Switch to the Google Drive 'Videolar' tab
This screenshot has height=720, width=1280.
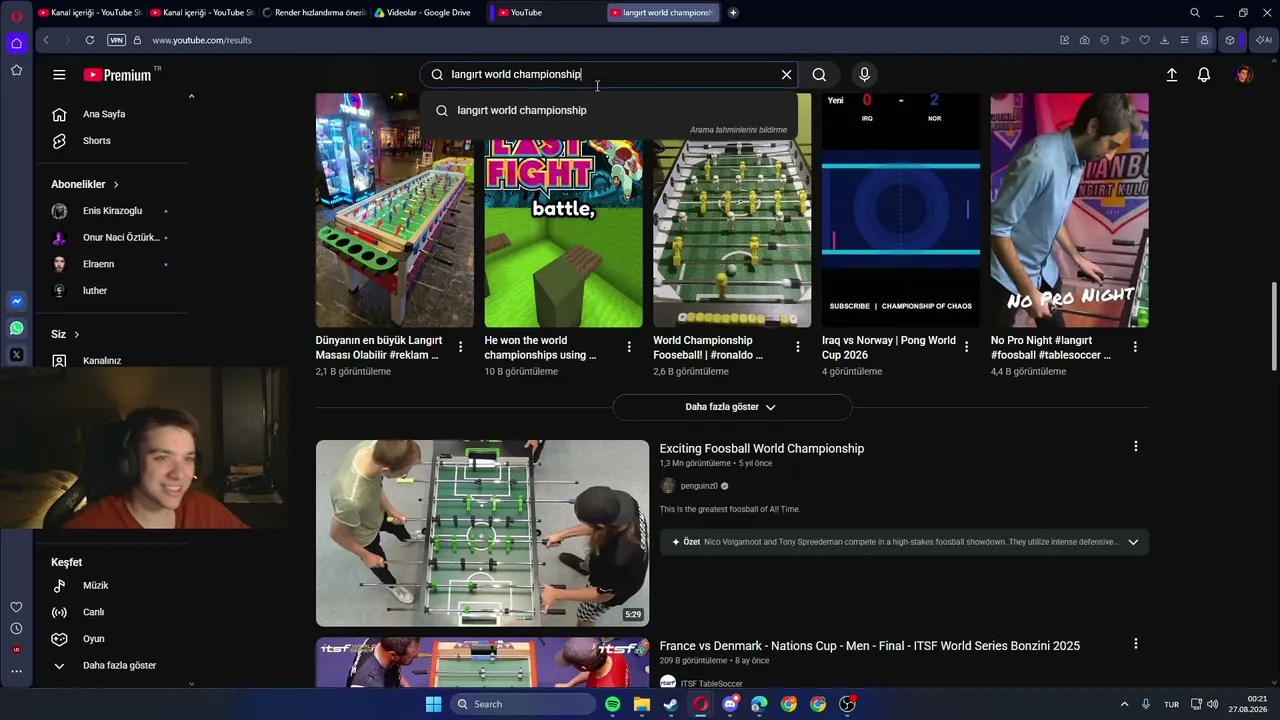424,13
